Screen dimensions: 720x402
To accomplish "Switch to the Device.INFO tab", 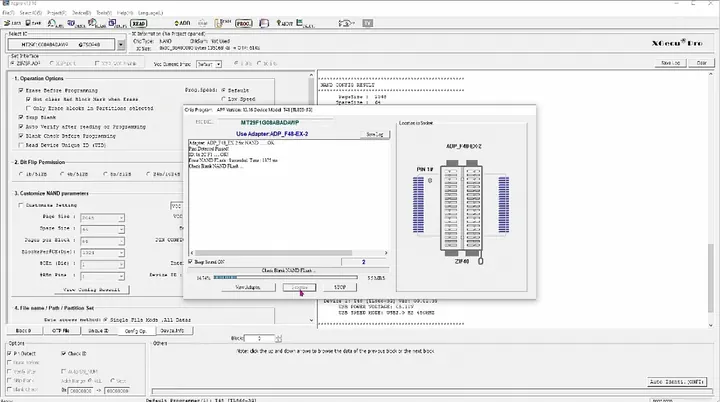I will (173, 331).
